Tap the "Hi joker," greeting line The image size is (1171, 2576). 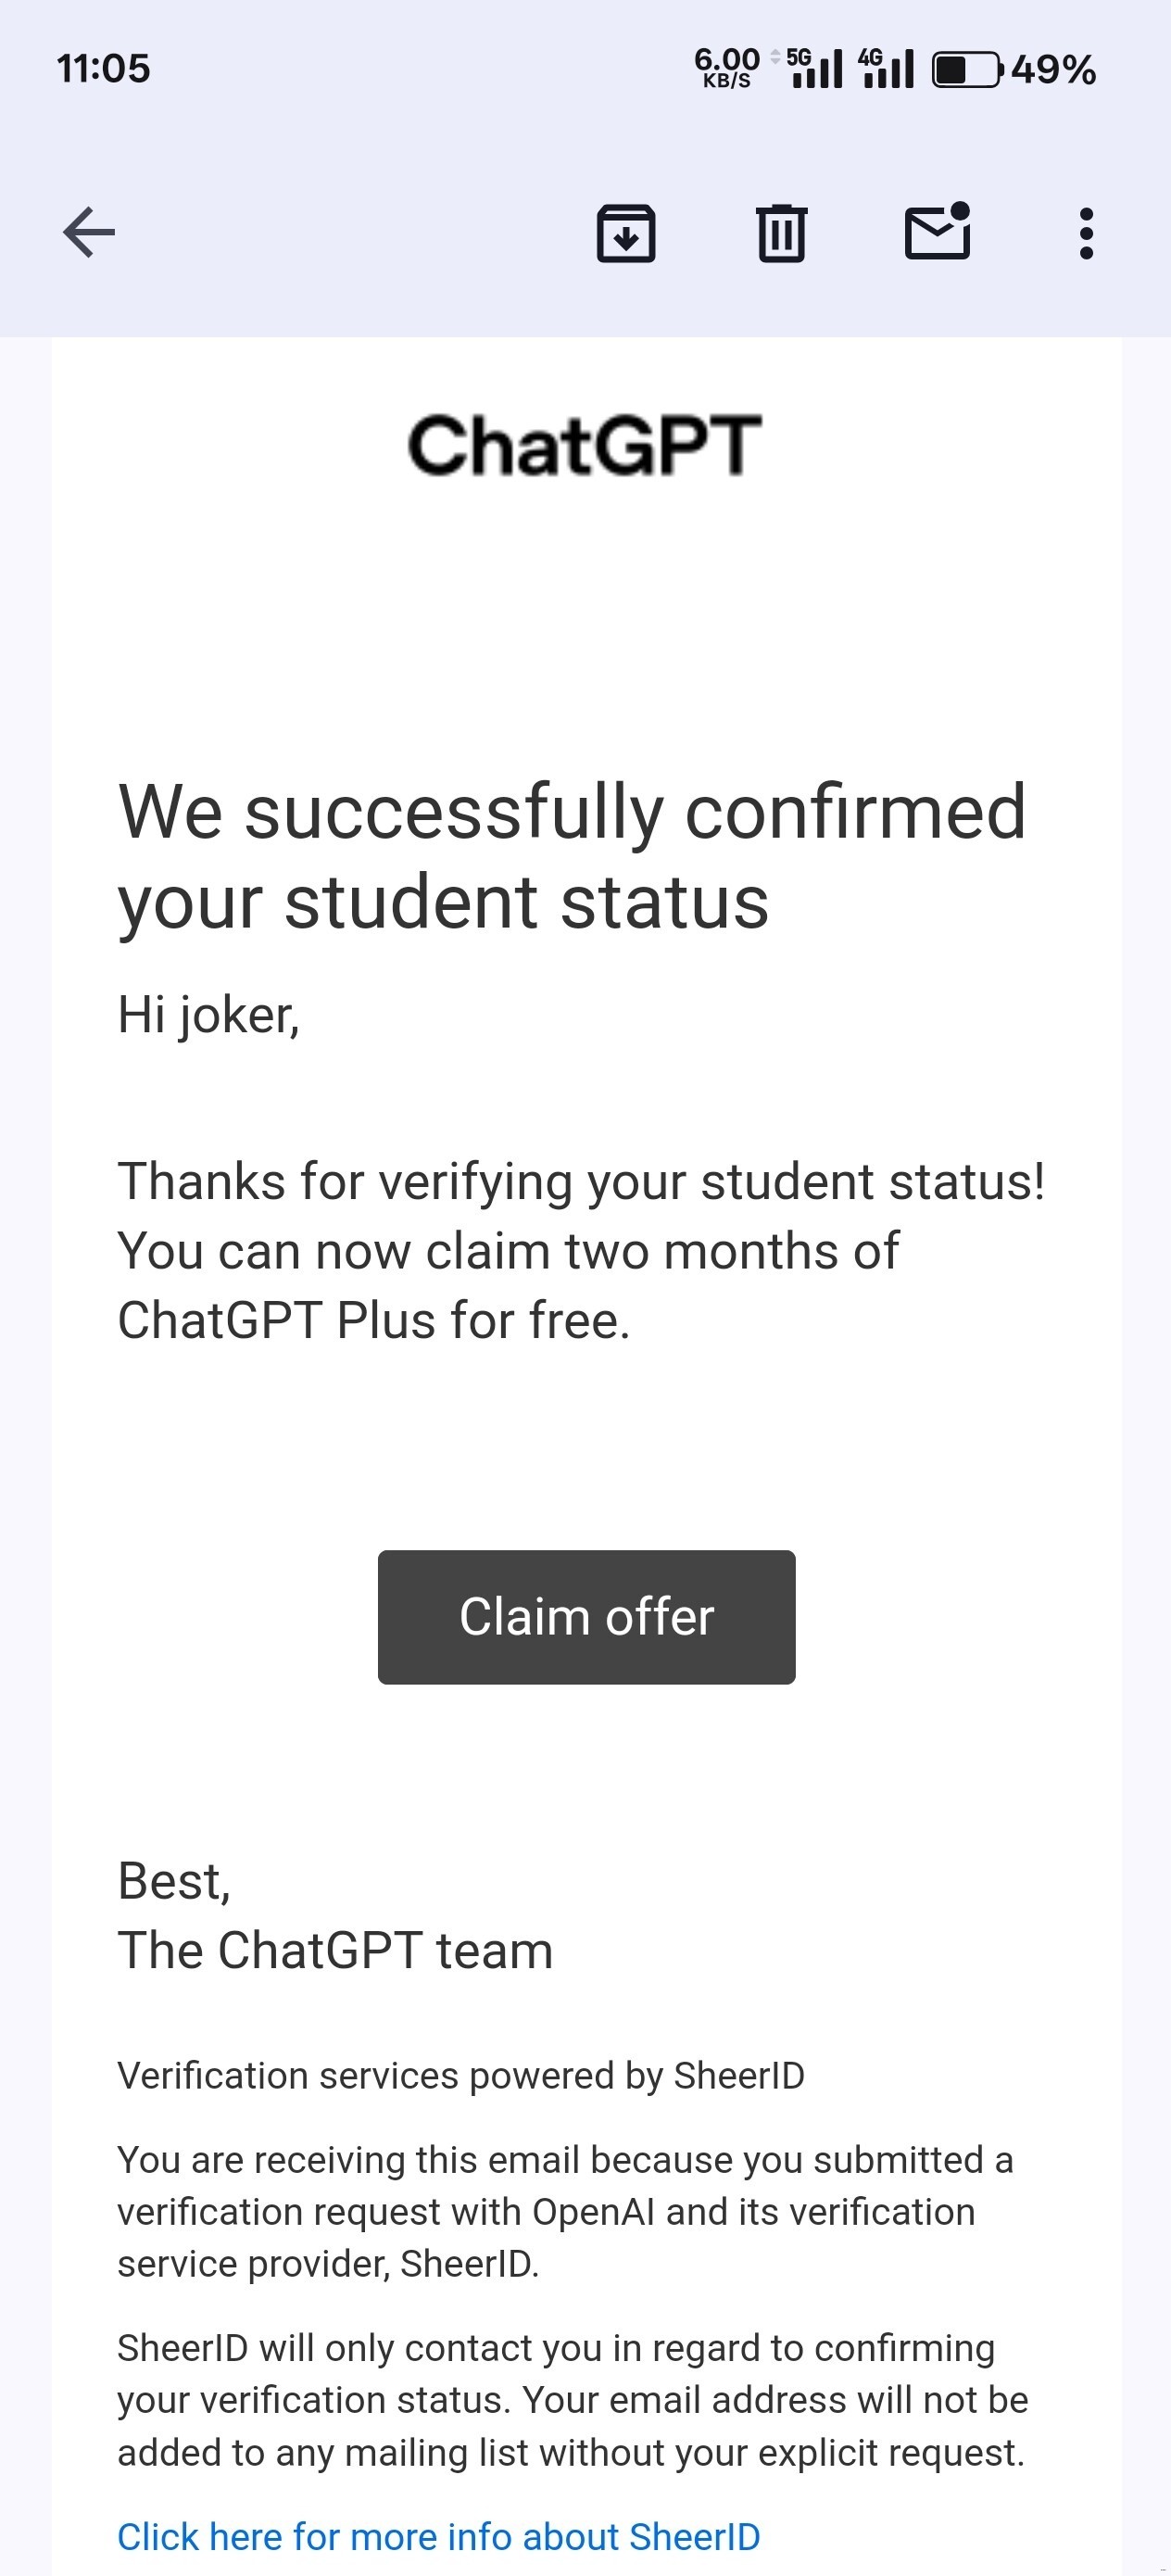(209, 1015)
